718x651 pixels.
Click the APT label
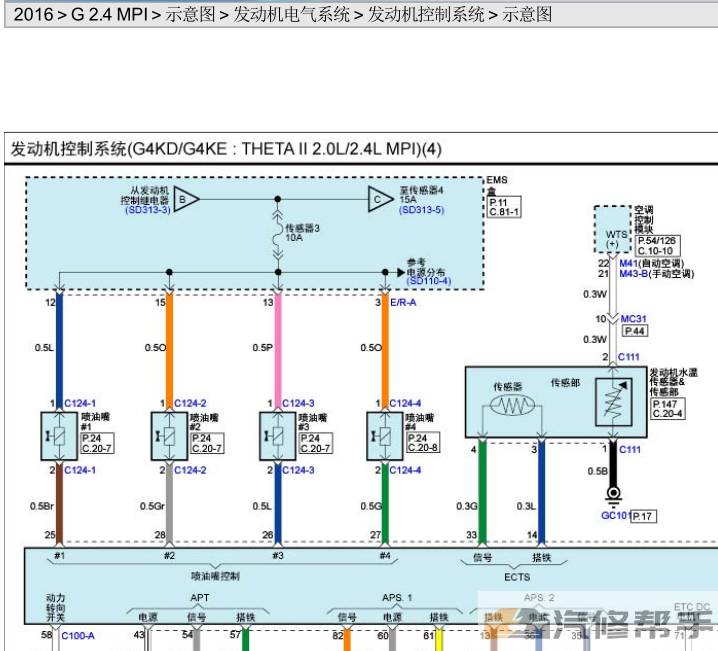tap(200, 598)
